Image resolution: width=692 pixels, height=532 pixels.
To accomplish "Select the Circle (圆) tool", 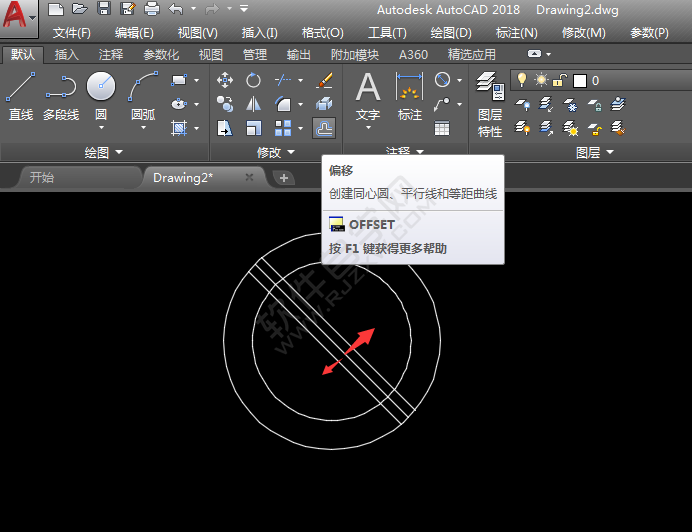I will (x=101, y=95).
